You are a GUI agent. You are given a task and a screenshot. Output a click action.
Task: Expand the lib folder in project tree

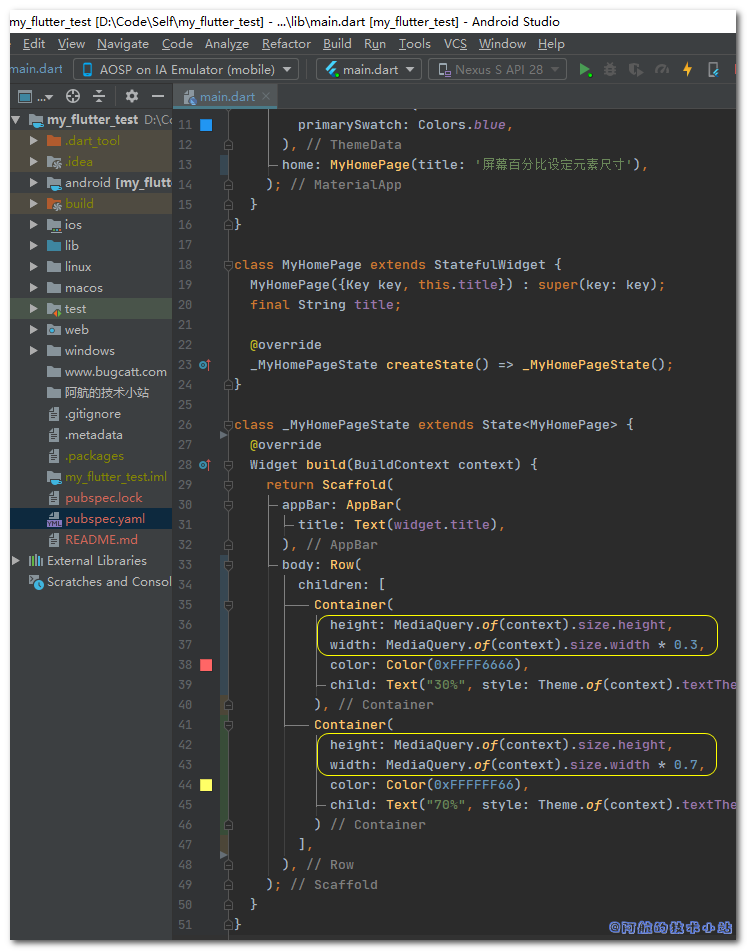pyautogui.click(x=34, y=246)
